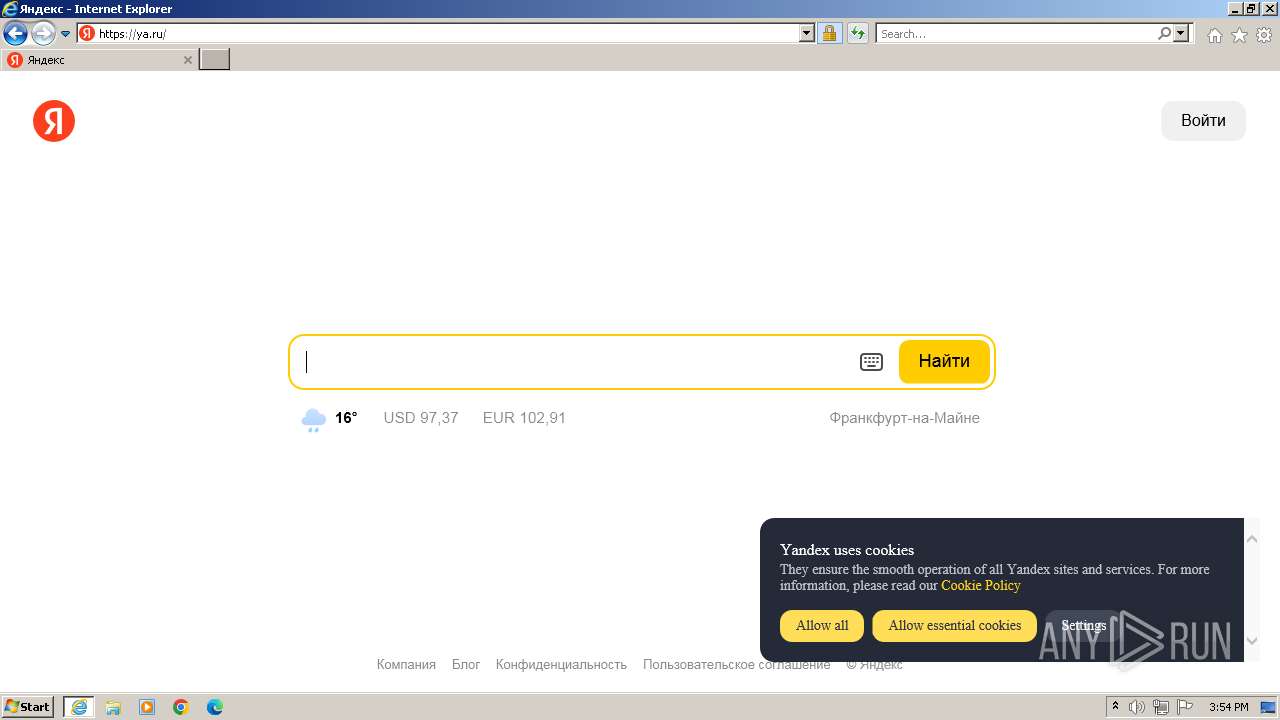
Task: Click the Internet Explorer back arrow button
Action: coord(15,34)
